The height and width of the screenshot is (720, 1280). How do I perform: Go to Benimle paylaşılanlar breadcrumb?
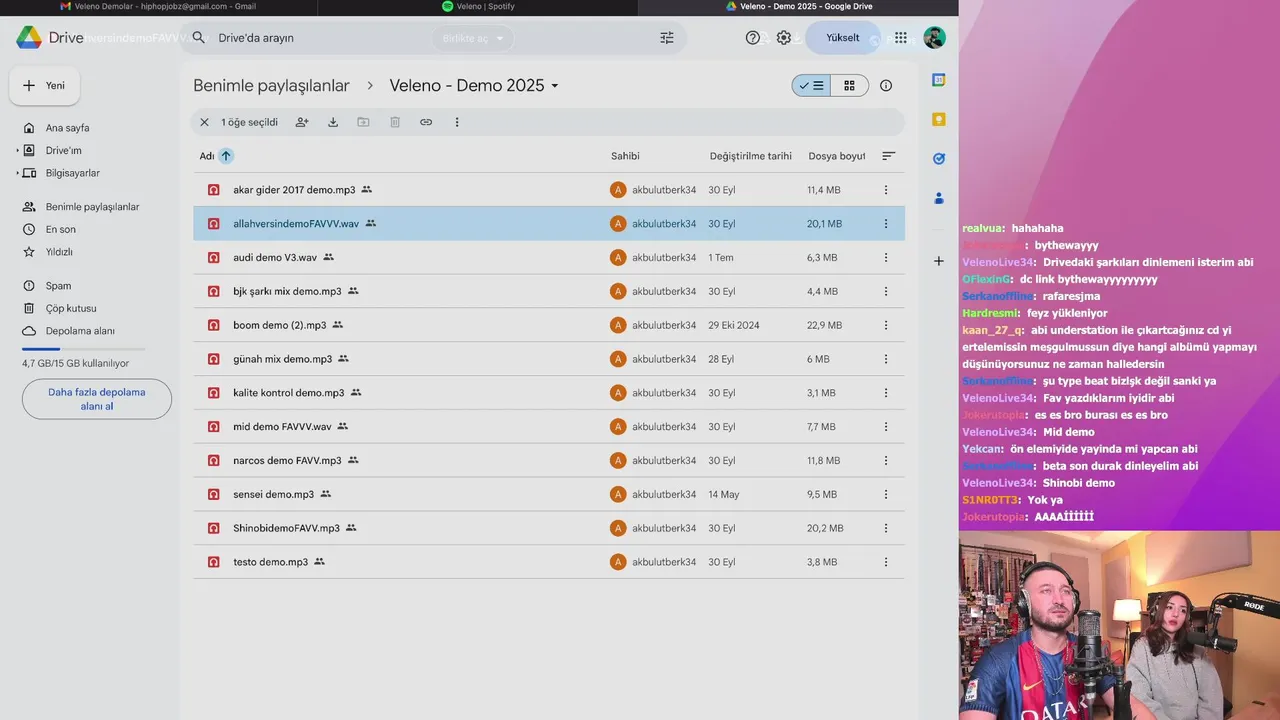point(271,86)
